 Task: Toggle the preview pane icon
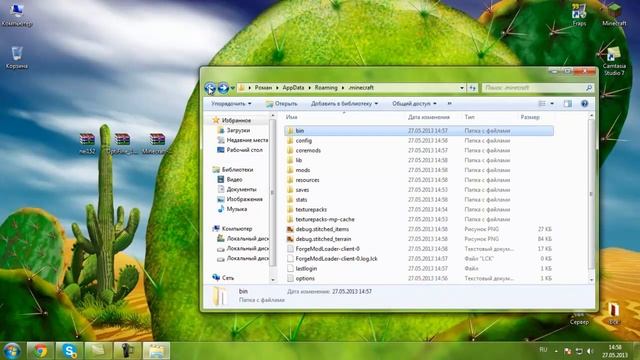pos(568,104)
